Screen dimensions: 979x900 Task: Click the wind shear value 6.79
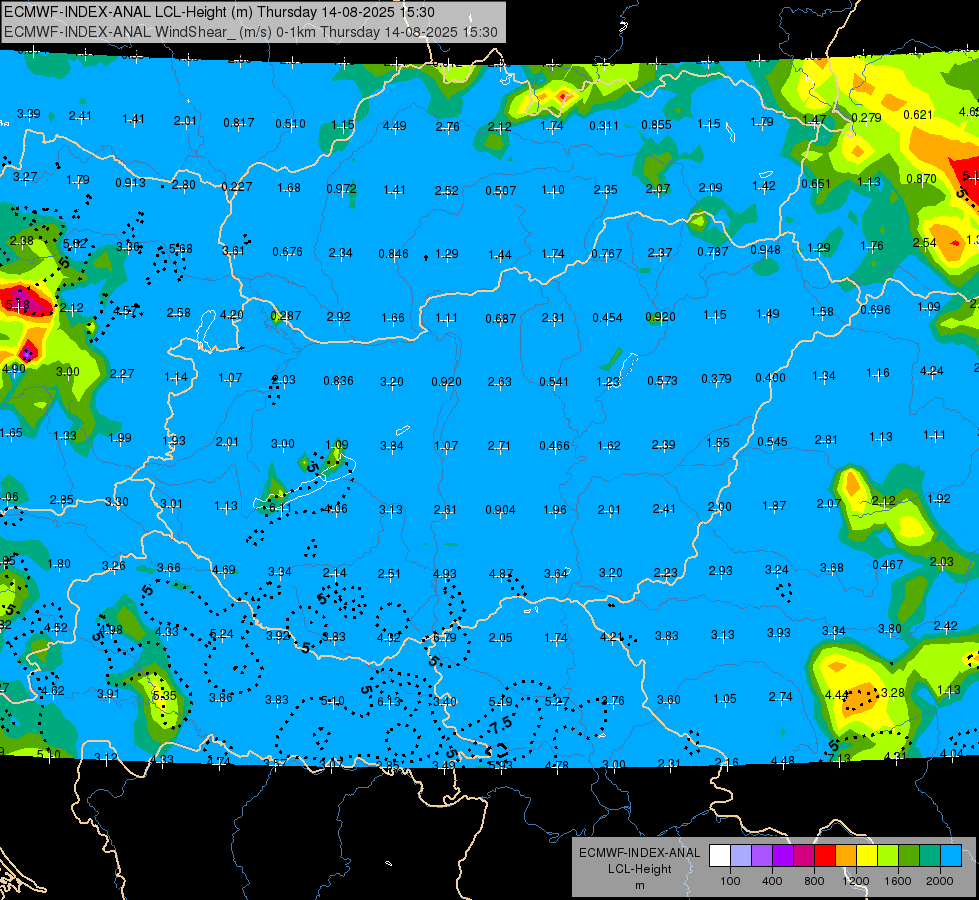(445, 638)
